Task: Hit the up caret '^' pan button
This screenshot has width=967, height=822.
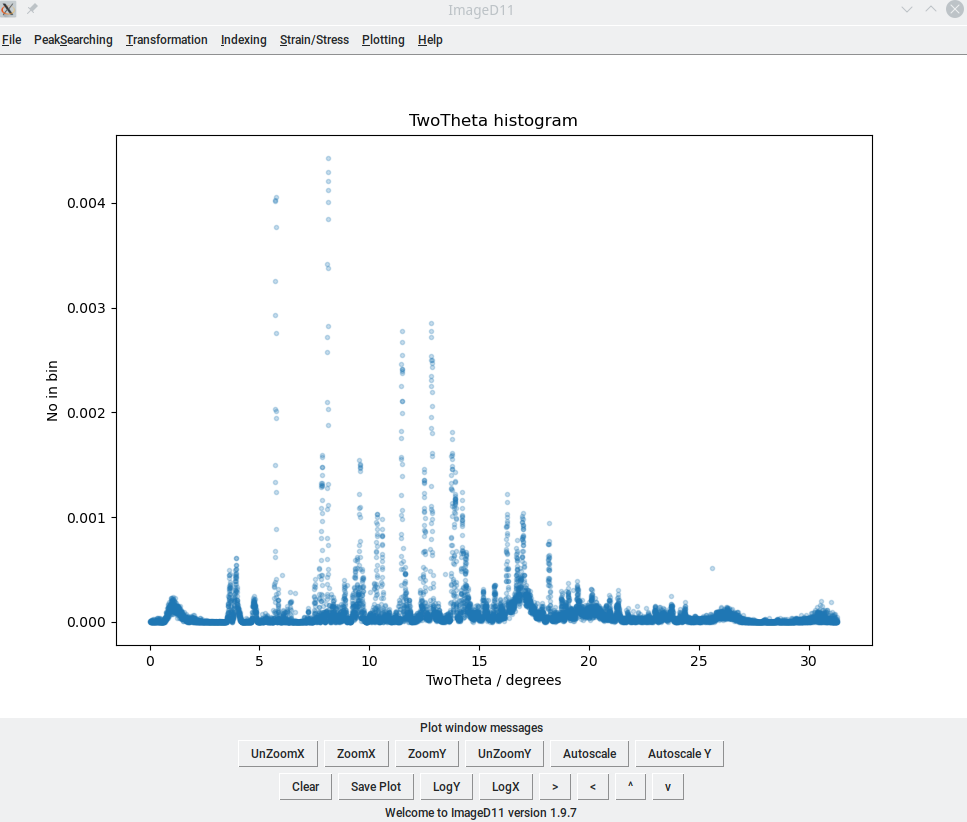Action: coord(630,787)
